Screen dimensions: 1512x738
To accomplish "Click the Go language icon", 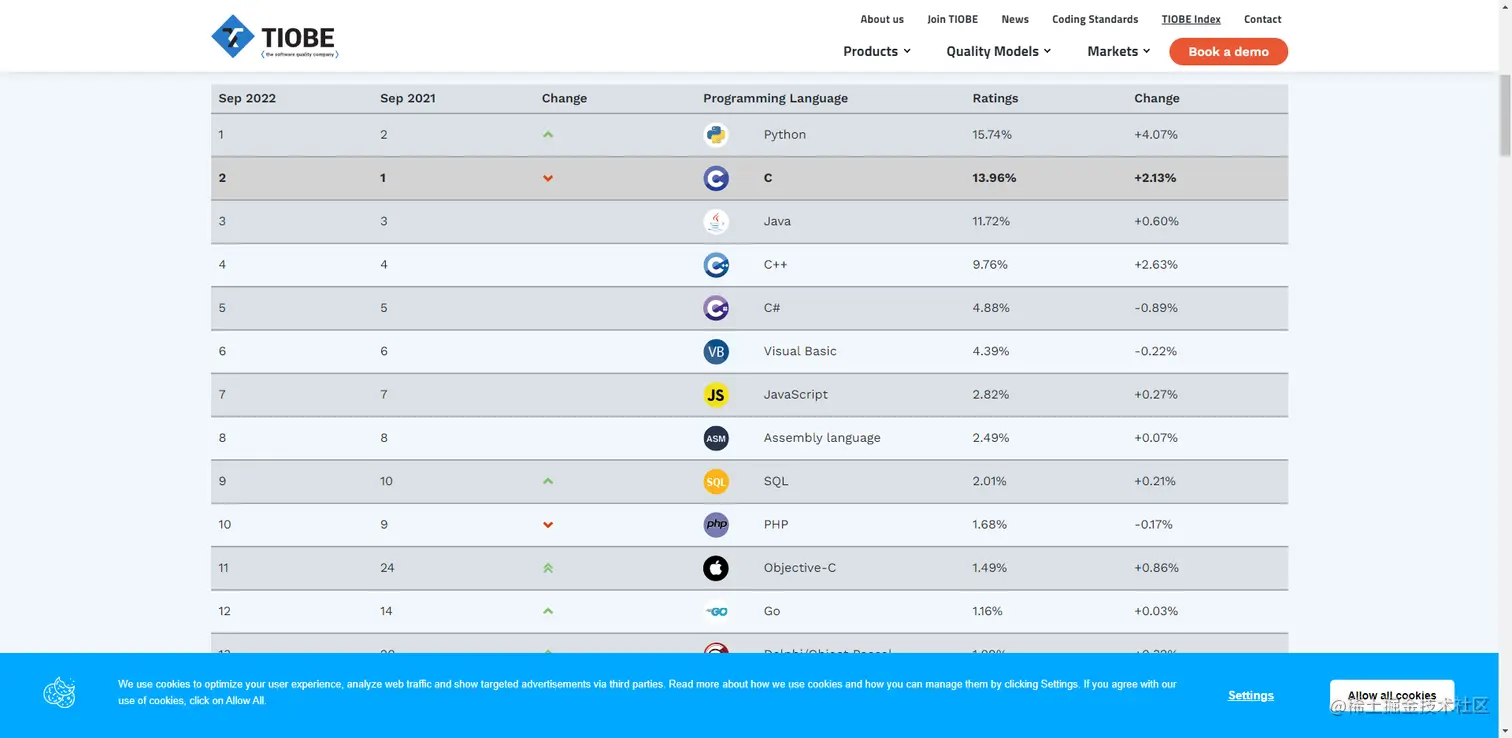I will (x=716, y=611).
